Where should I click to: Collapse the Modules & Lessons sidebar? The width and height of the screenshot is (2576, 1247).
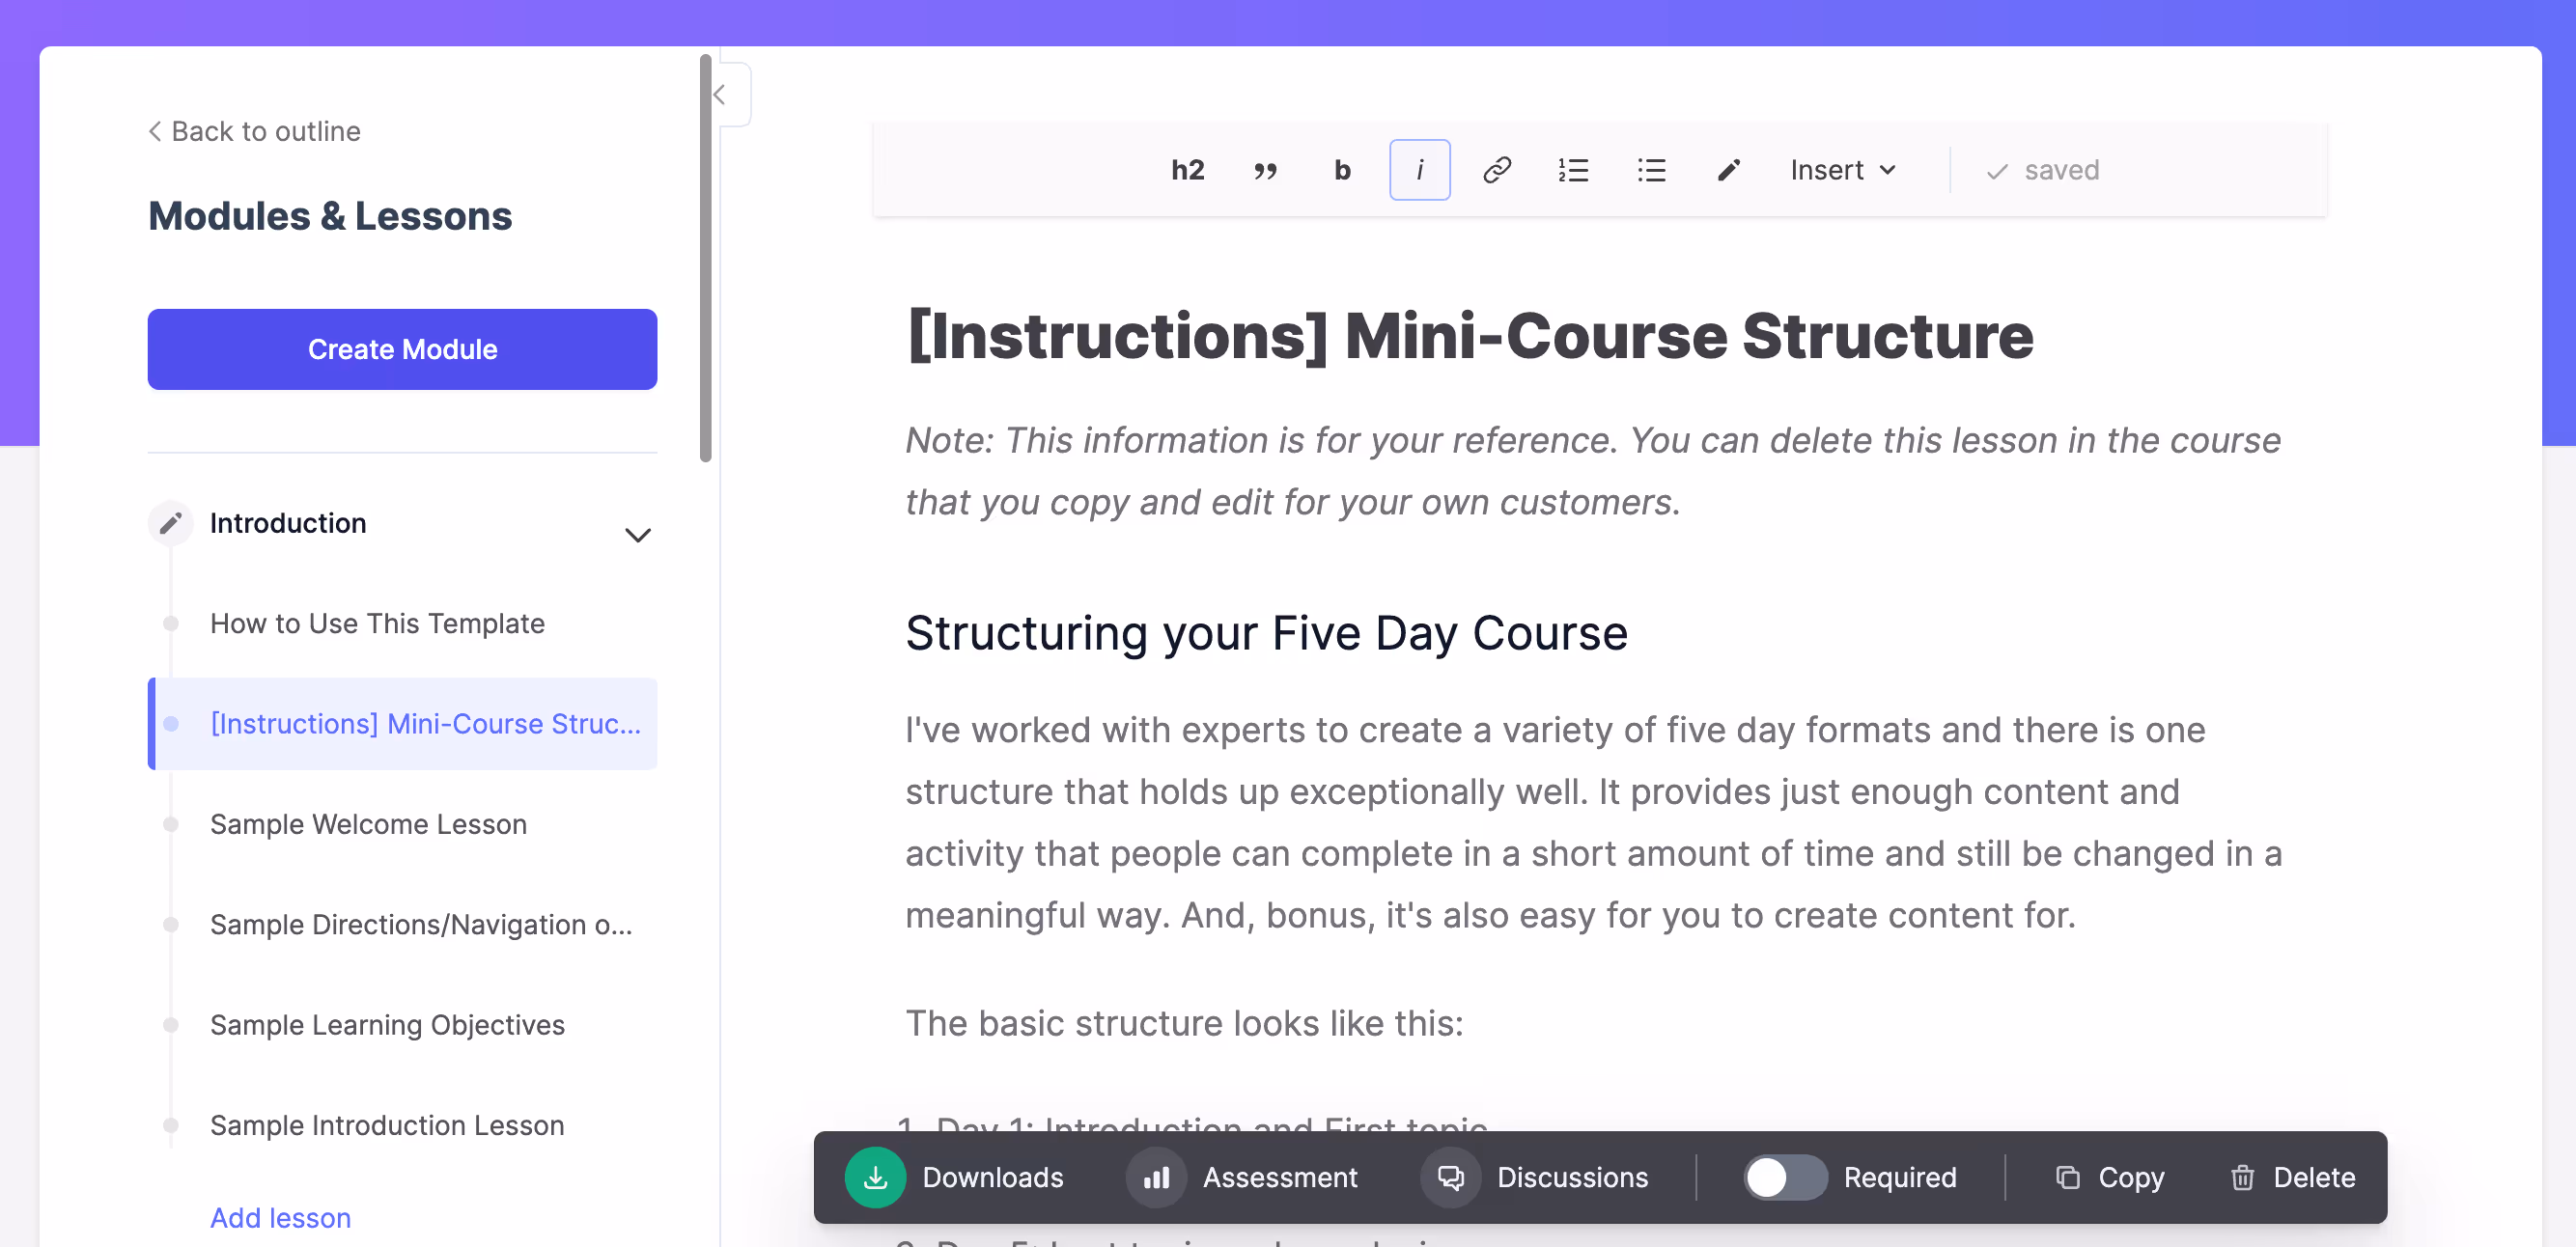click(719, 94)
